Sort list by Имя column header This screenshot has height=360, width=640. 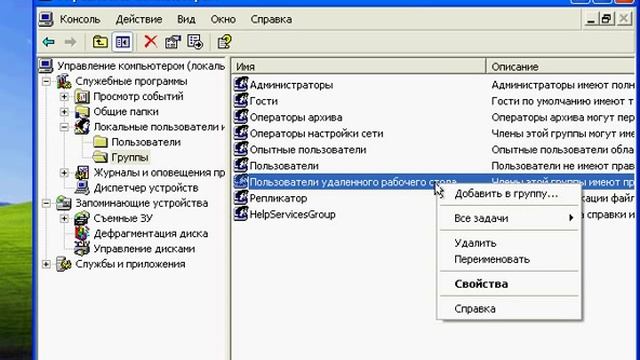(359, 67)
